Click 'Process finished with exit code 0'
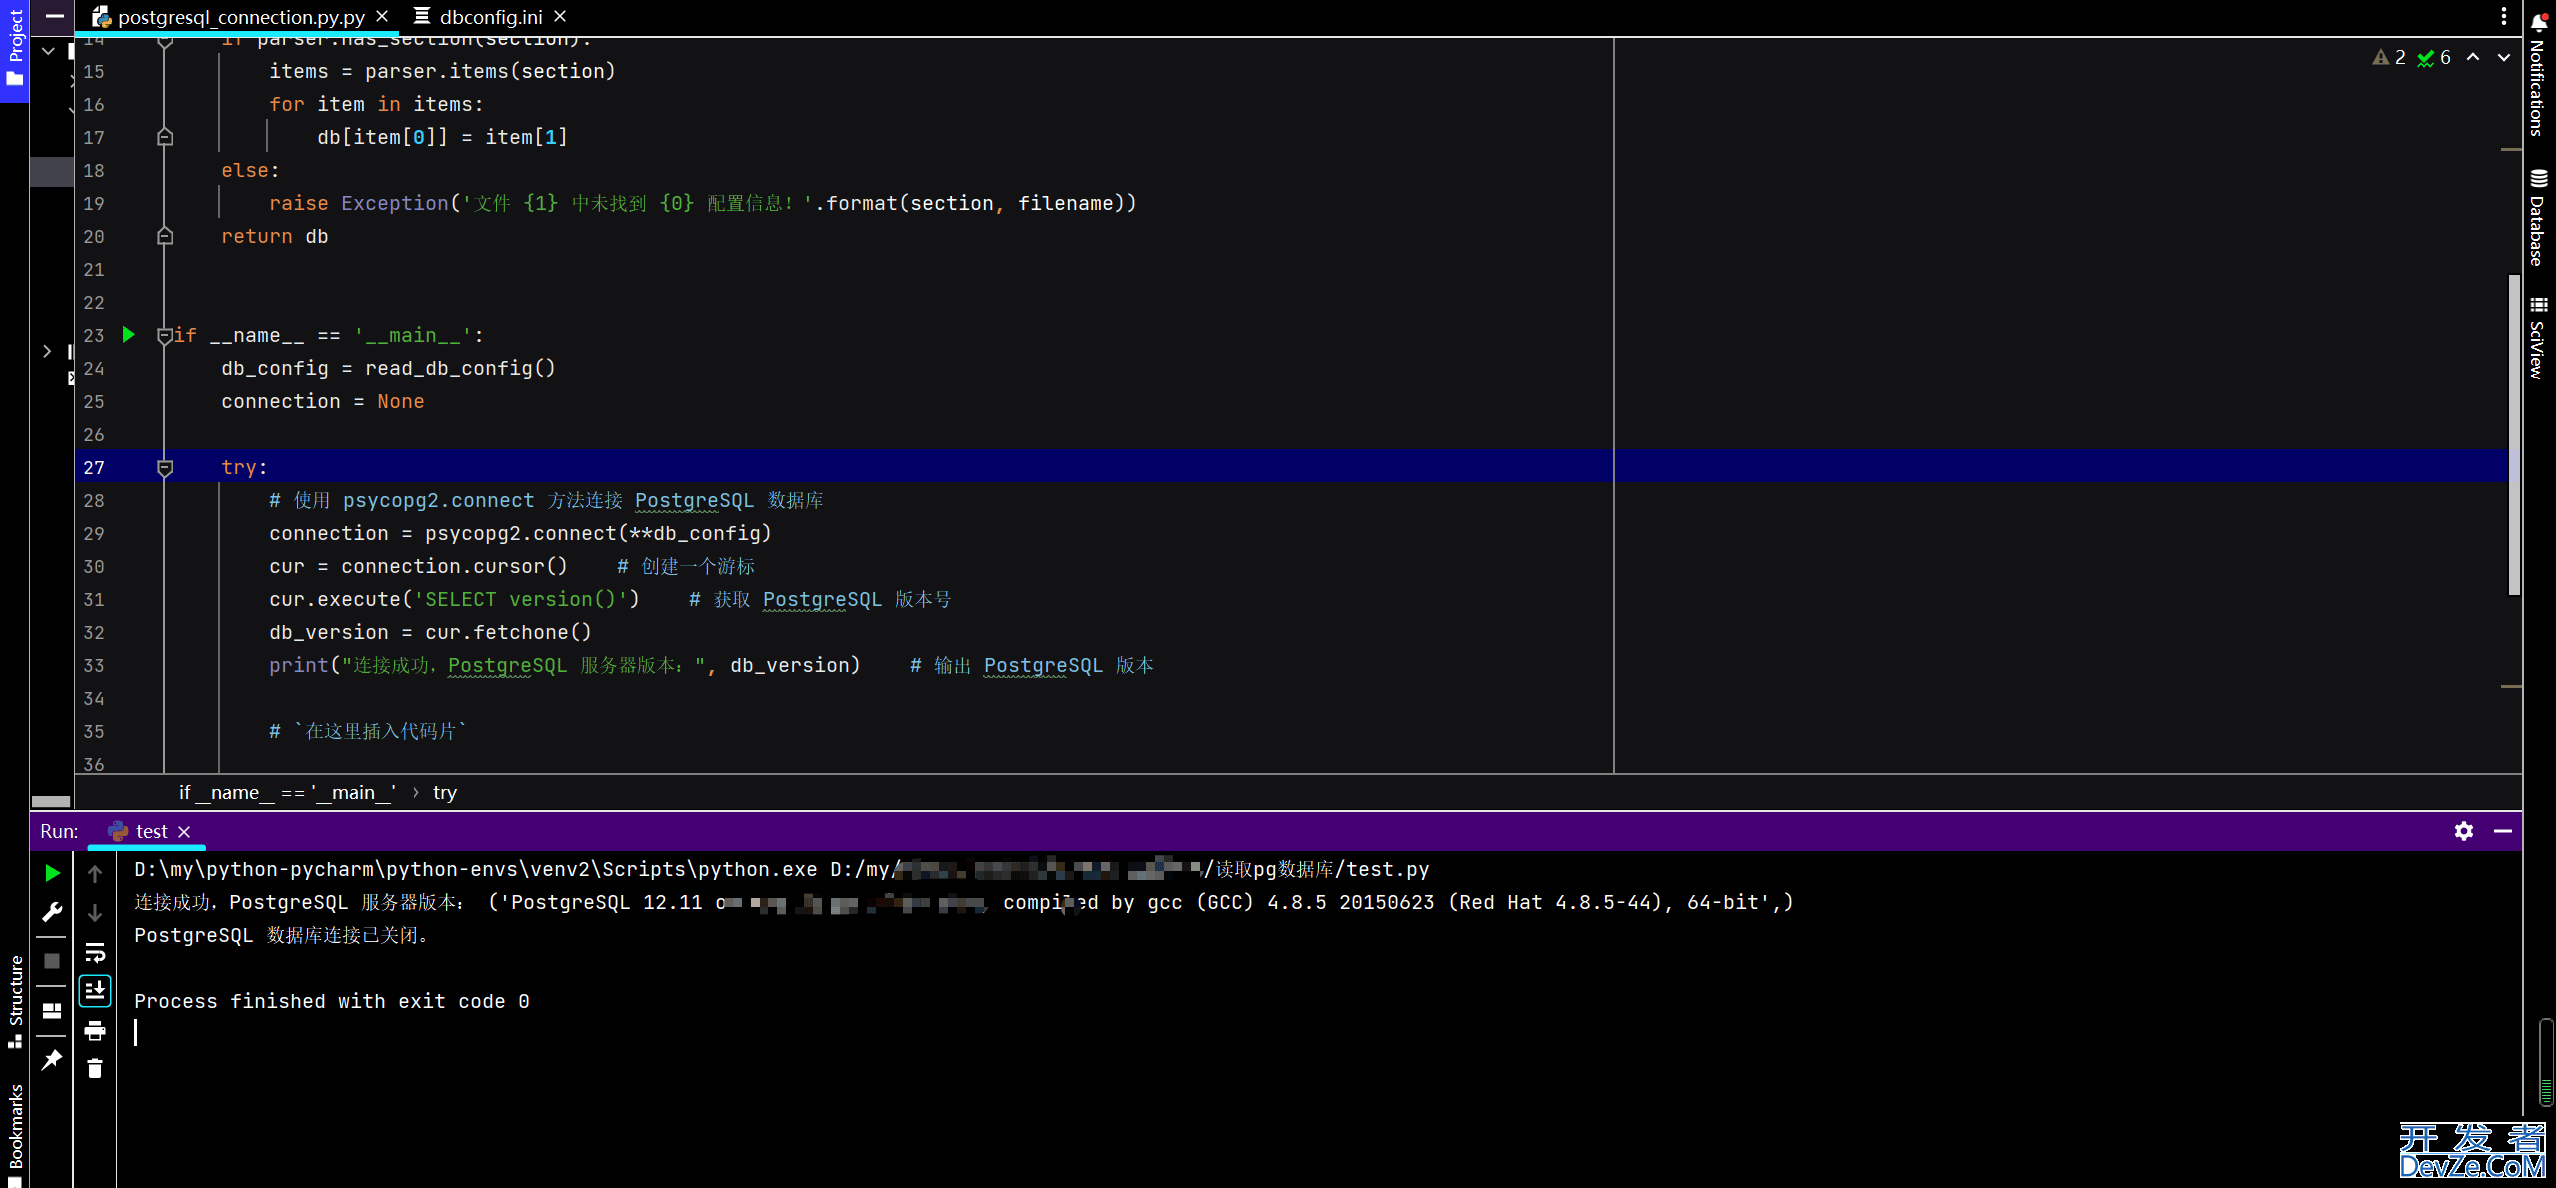Screen dimensions: 2556x1188 (332, 1002)
